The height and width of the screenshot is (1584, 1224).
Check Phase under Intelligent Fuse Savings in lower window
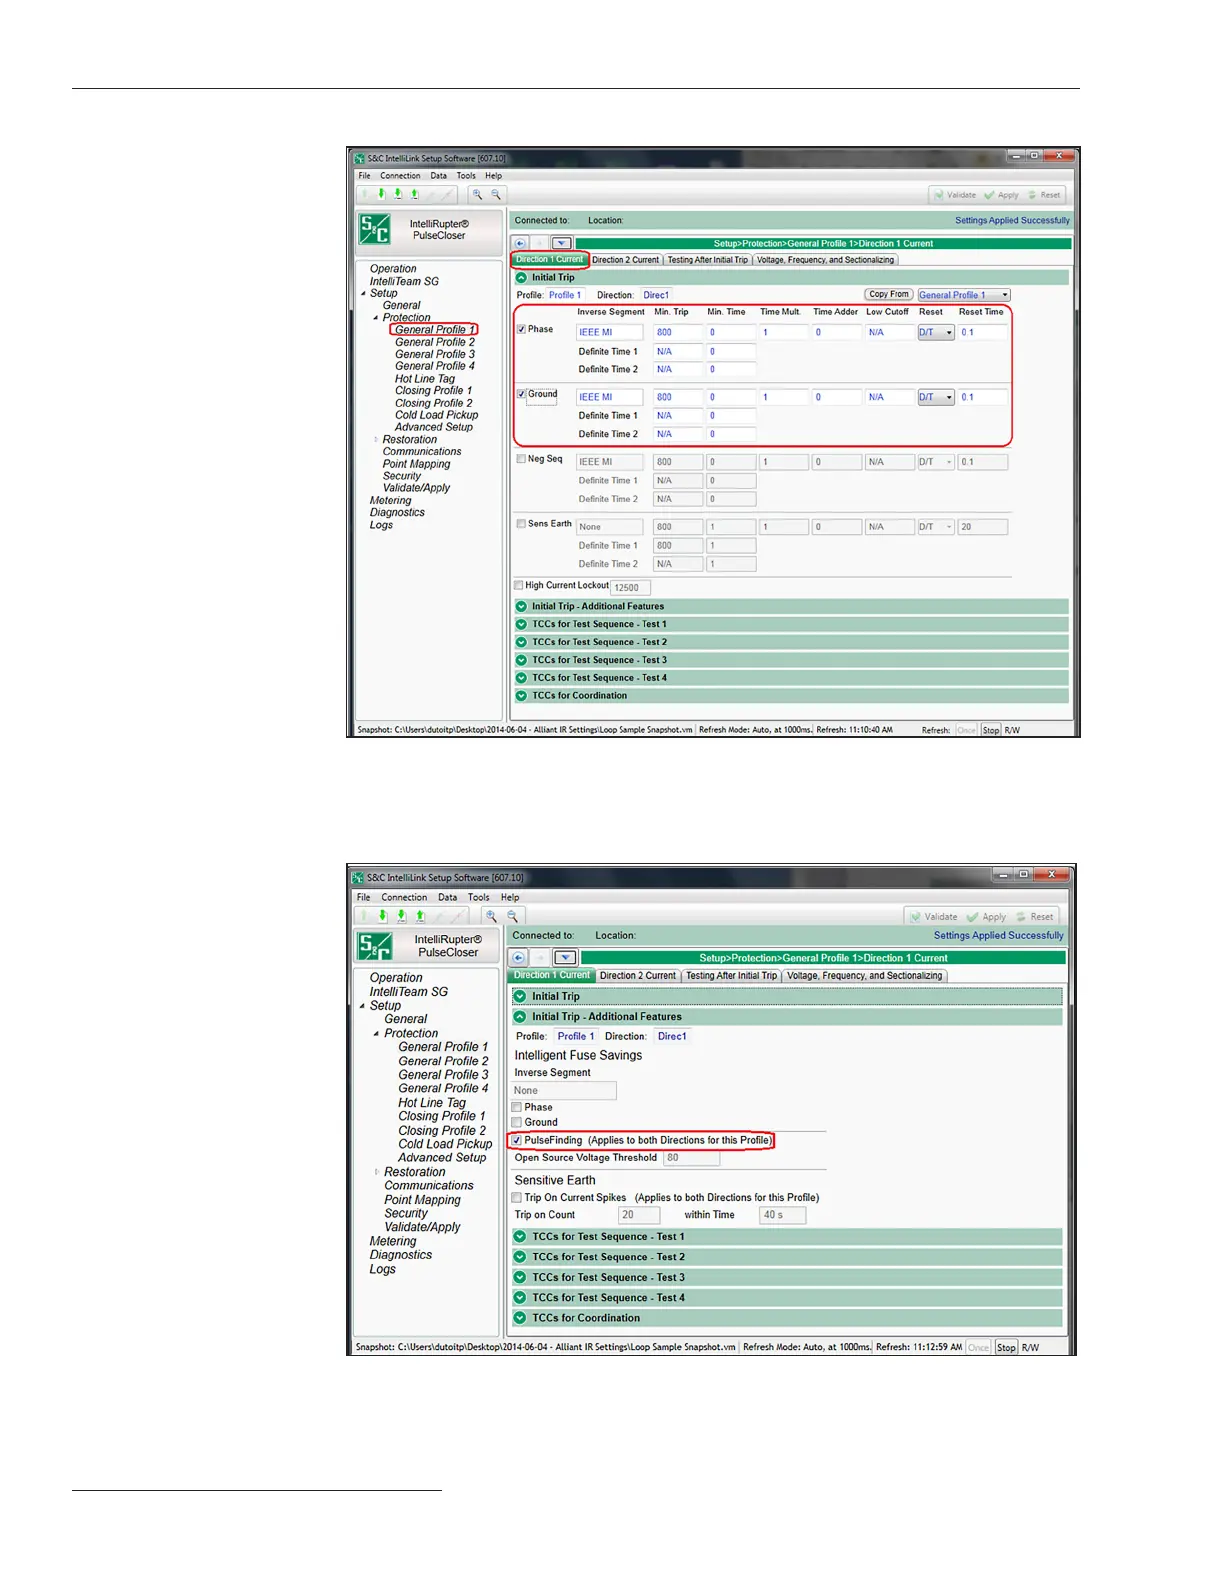point(517,1107)
